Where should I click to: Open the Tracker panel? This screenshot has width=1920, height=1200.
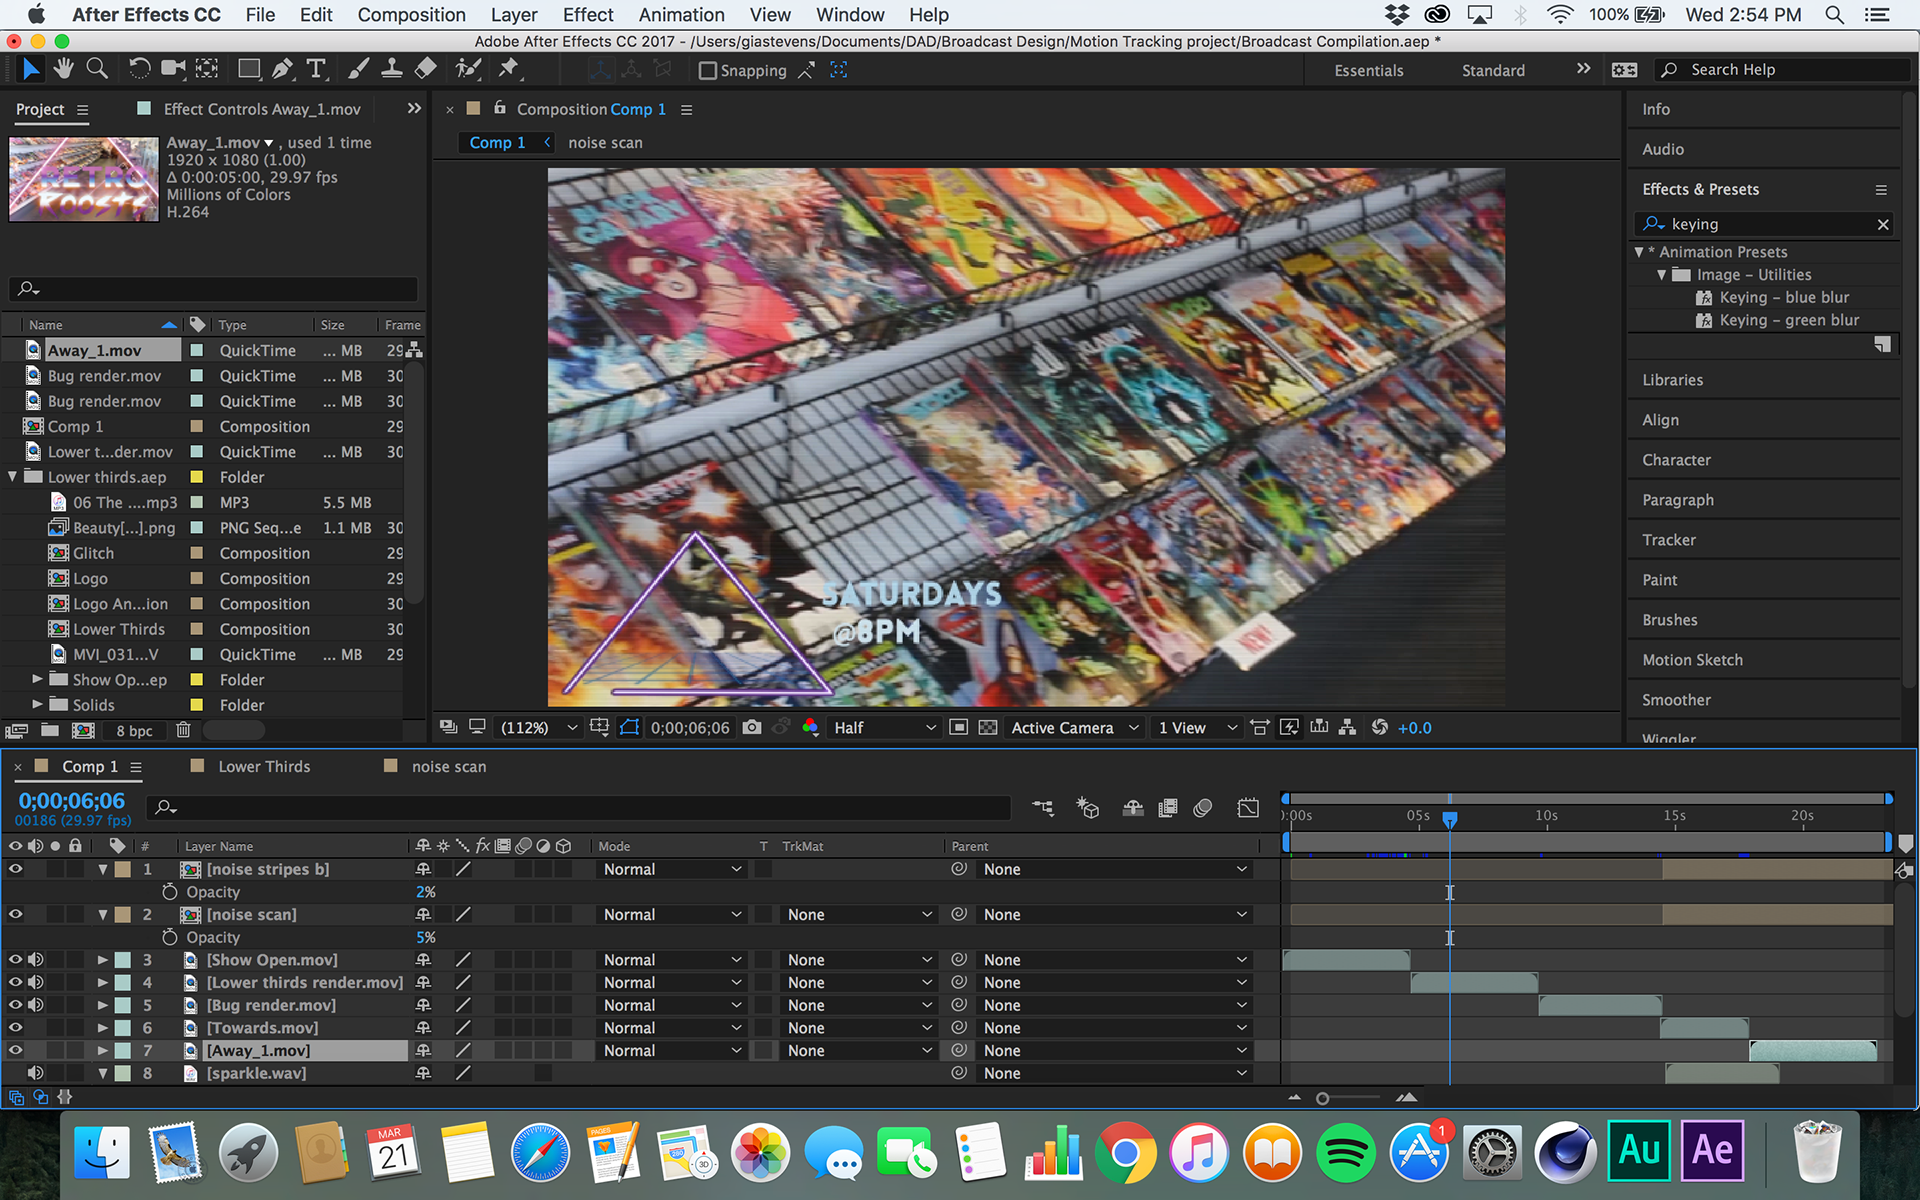pos(1669,540)
